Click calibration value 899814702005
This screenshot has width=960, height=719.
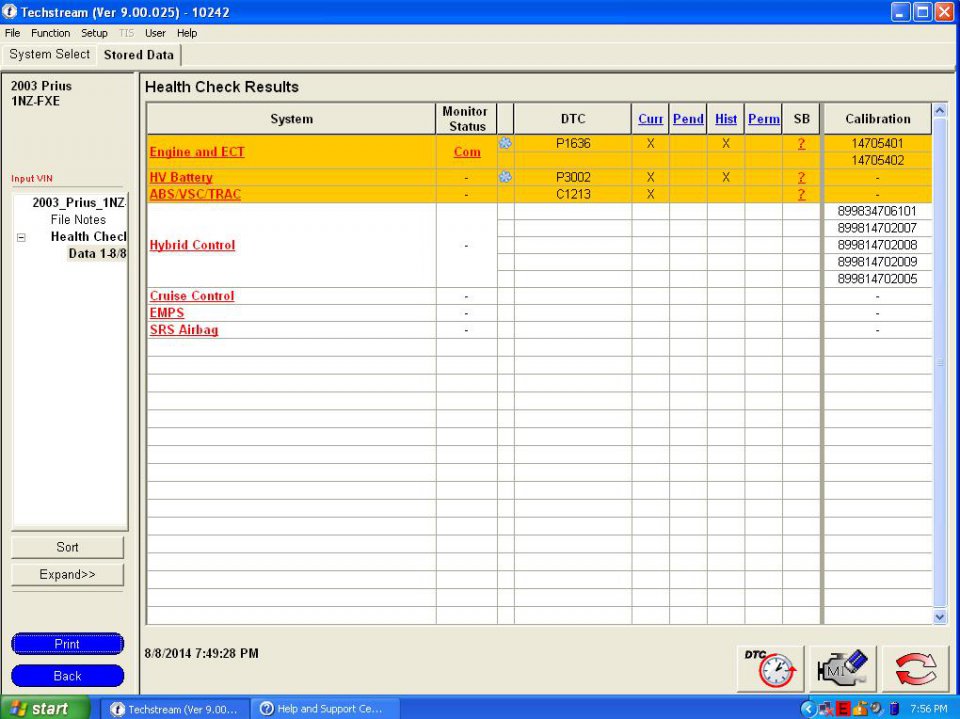[x=877, y=279]
